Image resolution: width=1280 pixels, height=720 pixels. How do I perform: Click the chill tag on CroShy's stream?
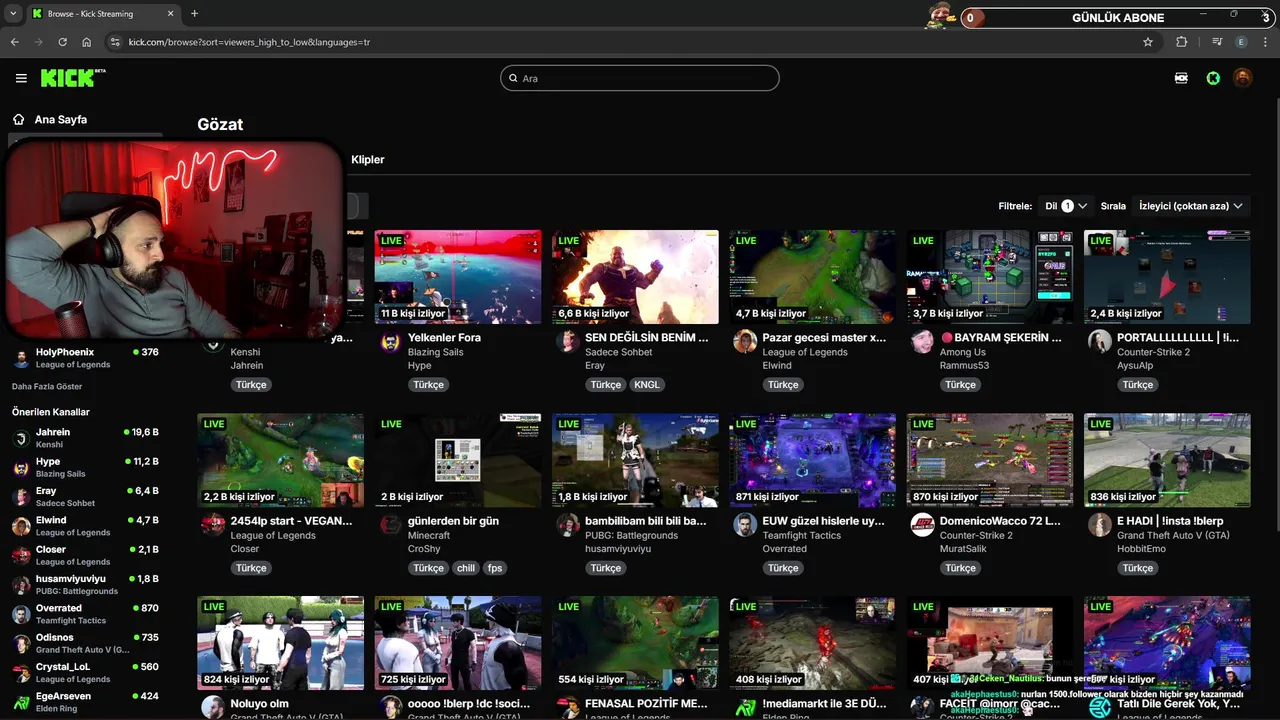[466, 568]
